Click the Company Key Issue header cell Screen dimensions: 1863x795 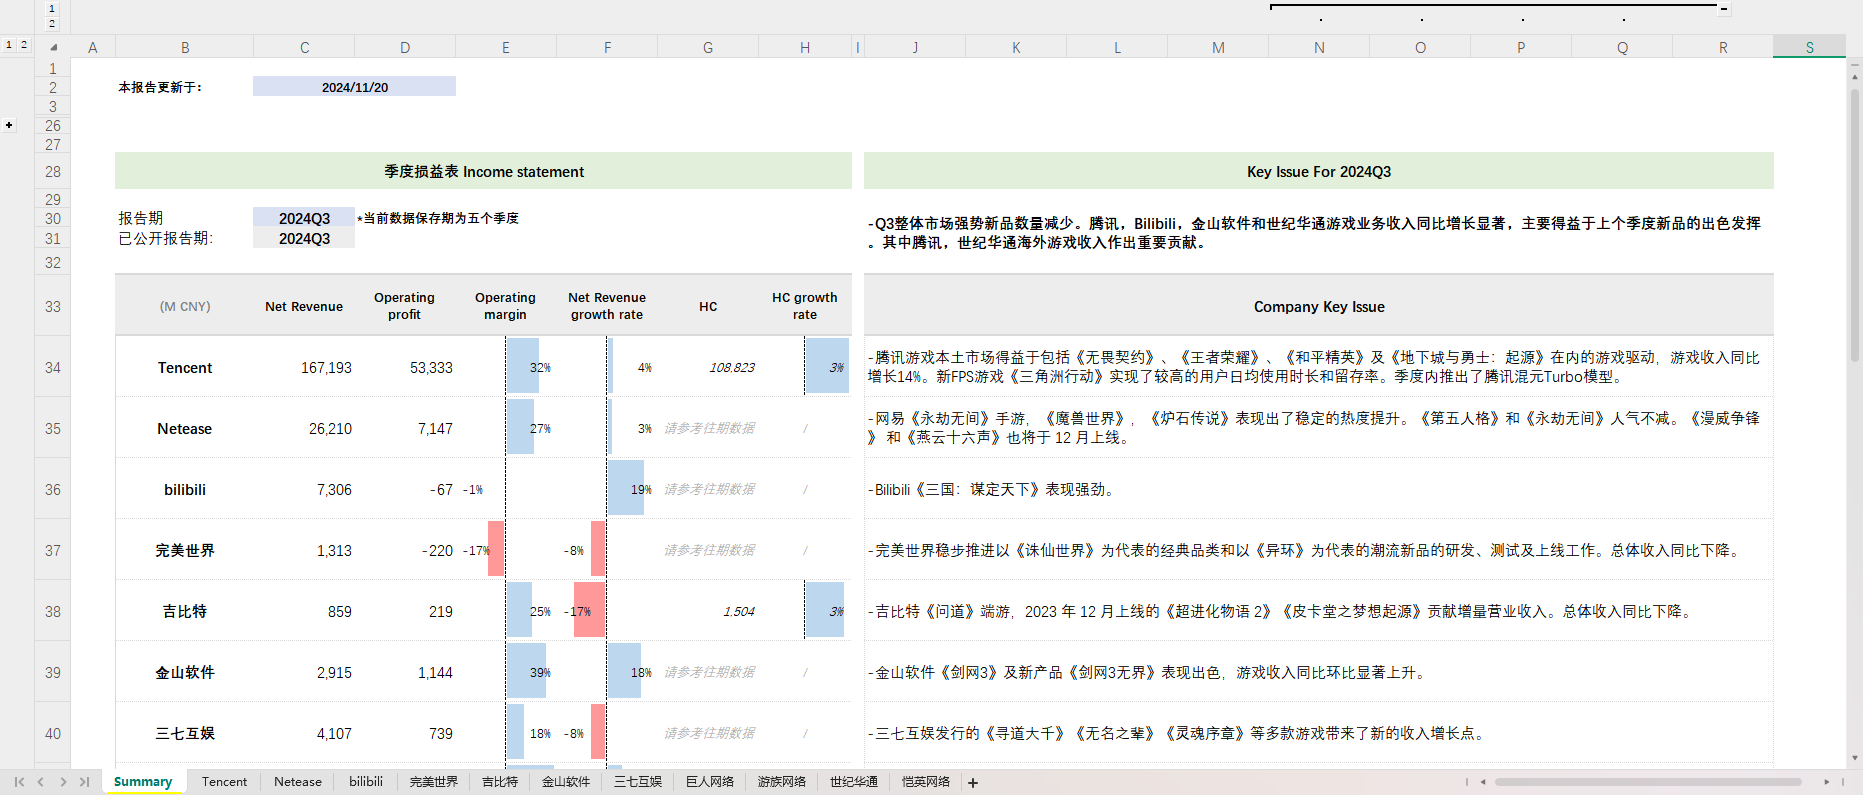pyautogui.click(x=1319, y=306)
